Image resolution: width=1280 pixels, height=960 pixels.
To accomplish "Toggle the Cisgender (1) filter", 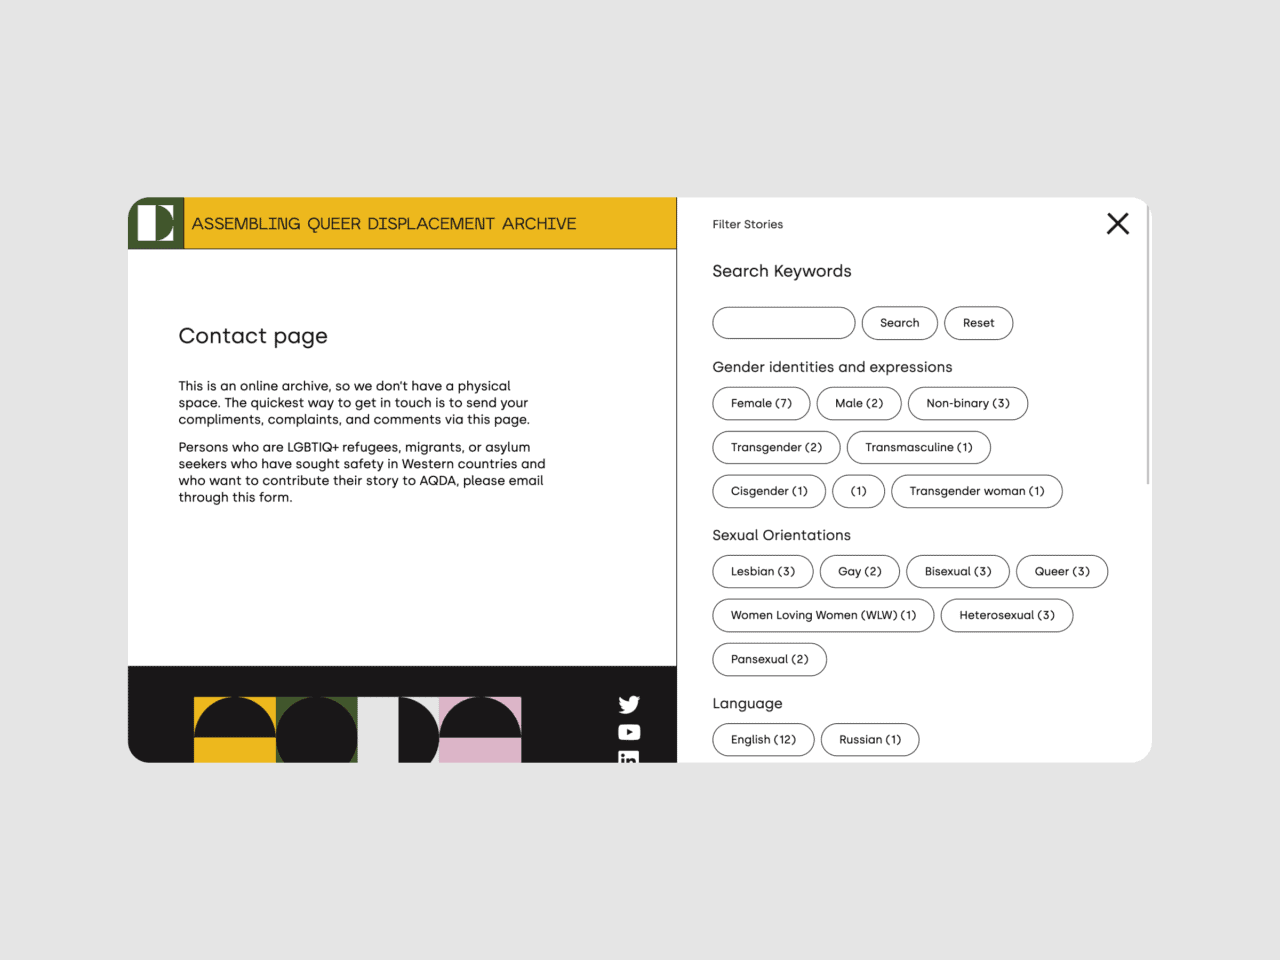I will [x=769, y=491].
